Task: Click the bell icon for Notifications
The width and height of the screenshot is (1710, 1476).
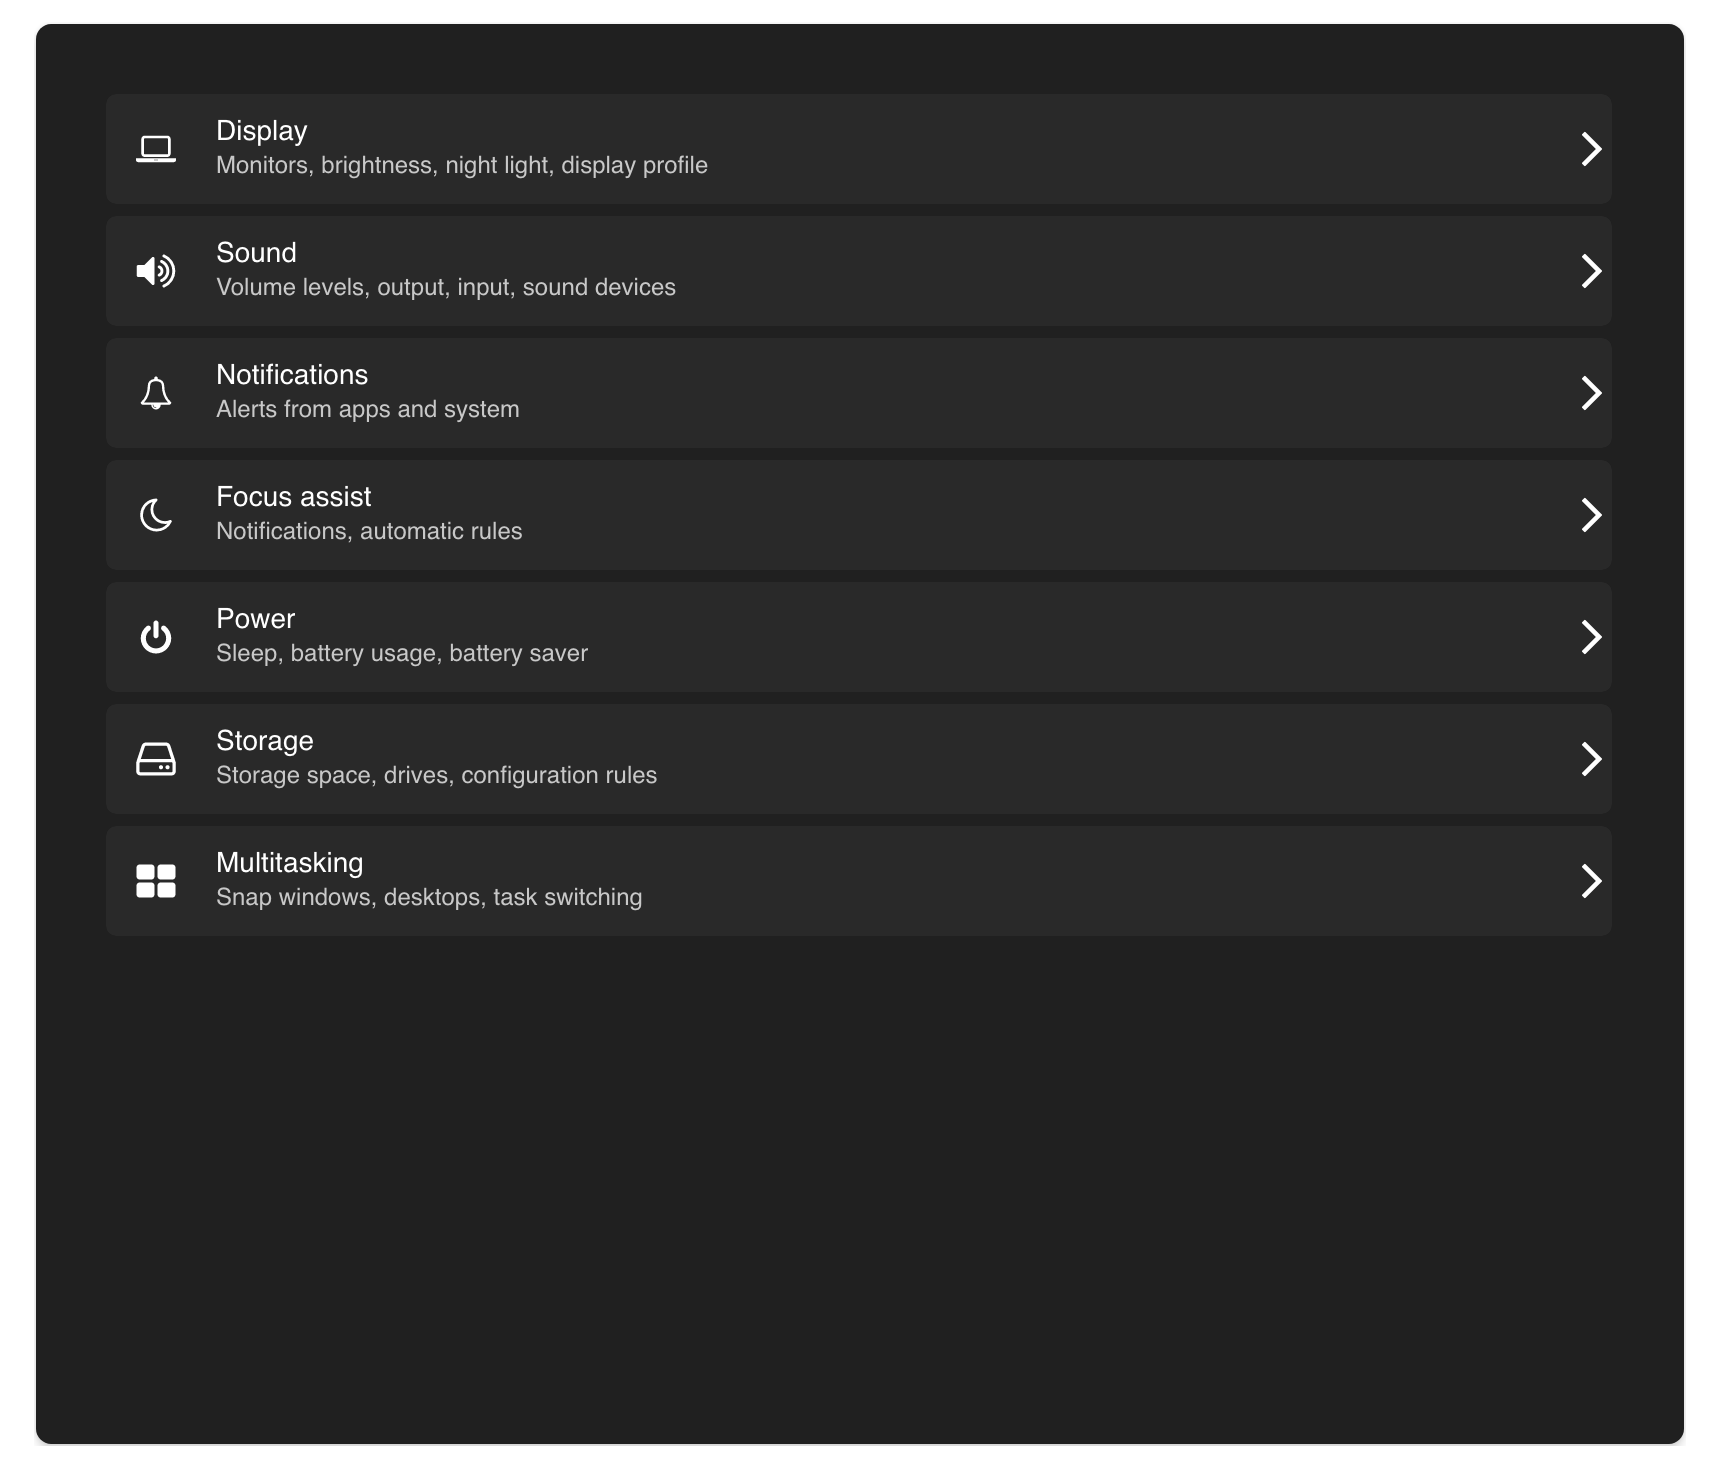Action: pyautogui.click(x=156, y=393)
